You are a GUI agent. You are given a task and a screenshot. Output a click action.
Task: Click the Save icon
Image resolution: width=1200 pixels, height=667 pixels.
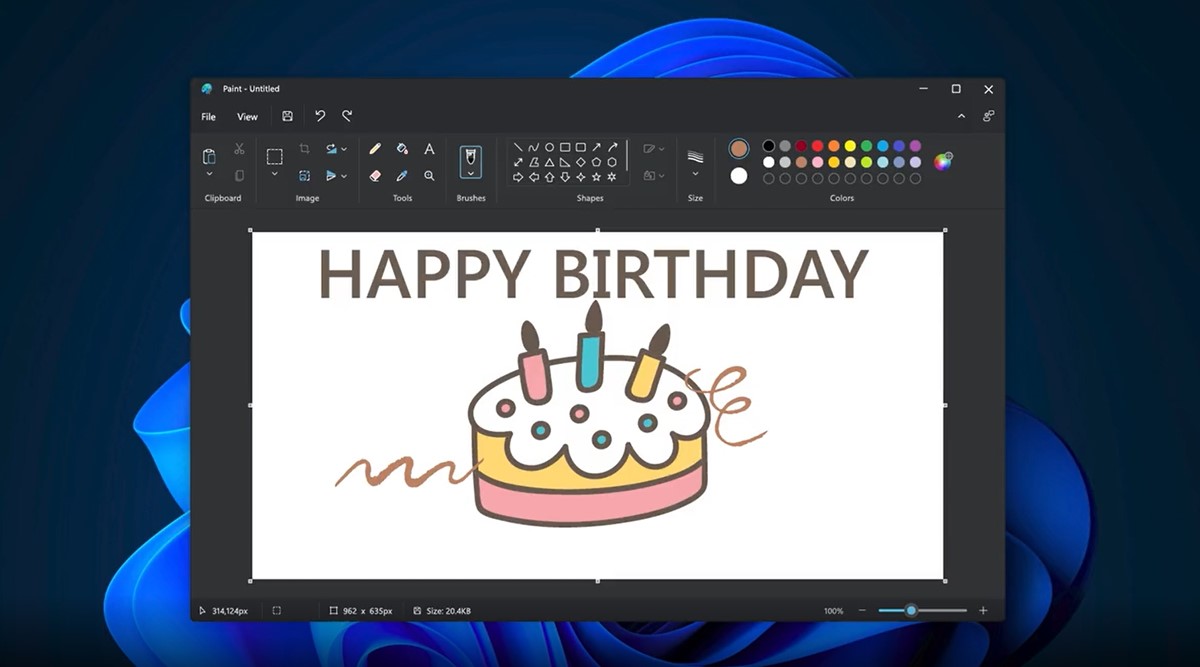click(x=287, y=116)
